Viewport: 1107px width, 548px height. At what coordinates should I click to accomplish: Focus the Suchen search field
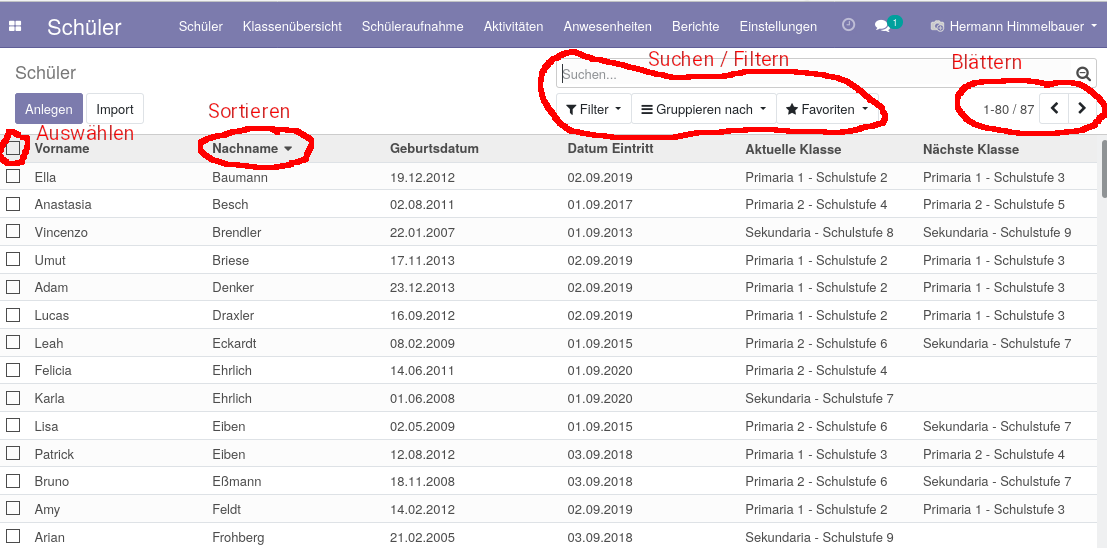coord(810,74)
